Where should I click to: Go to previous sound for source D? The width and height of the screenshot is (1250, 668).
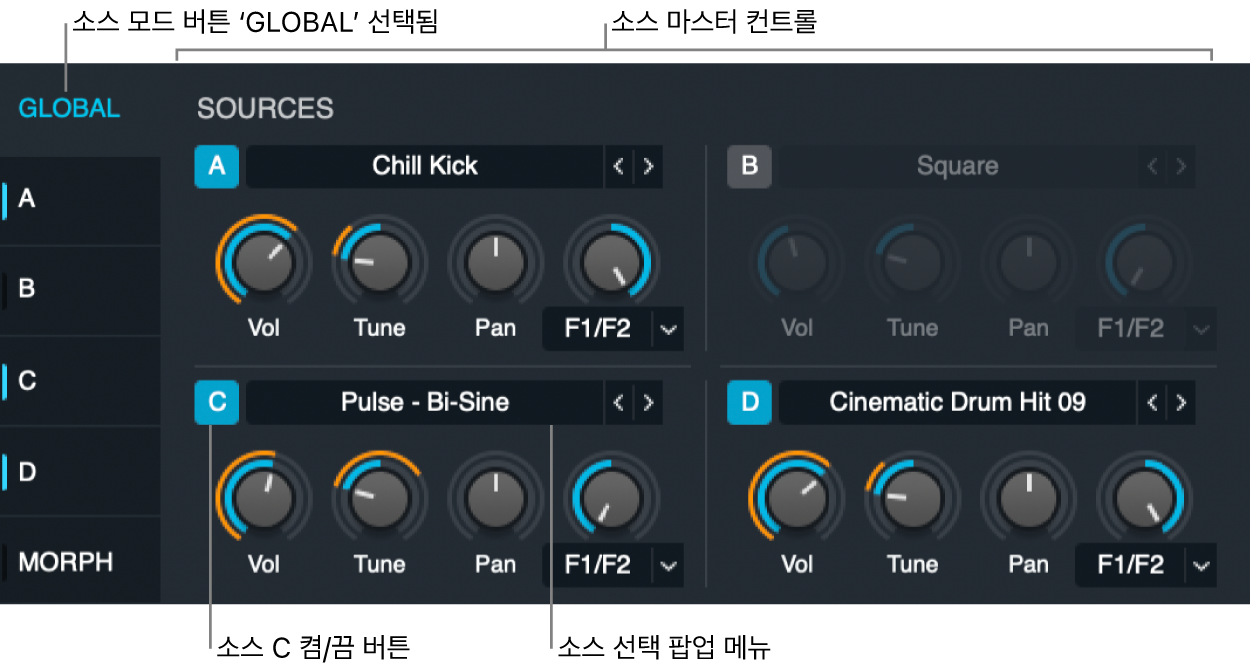(1152, 402)
